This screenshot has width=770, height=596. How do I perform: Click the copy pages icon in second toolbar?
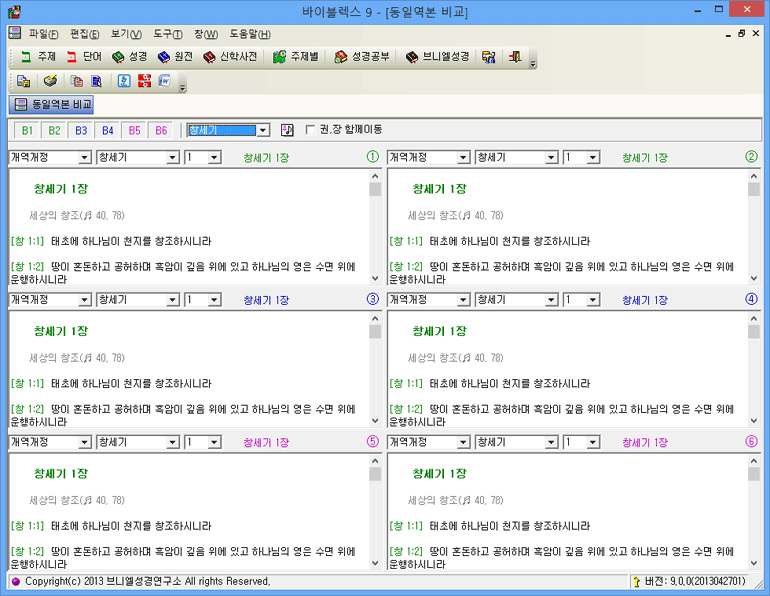coord(76,81)
